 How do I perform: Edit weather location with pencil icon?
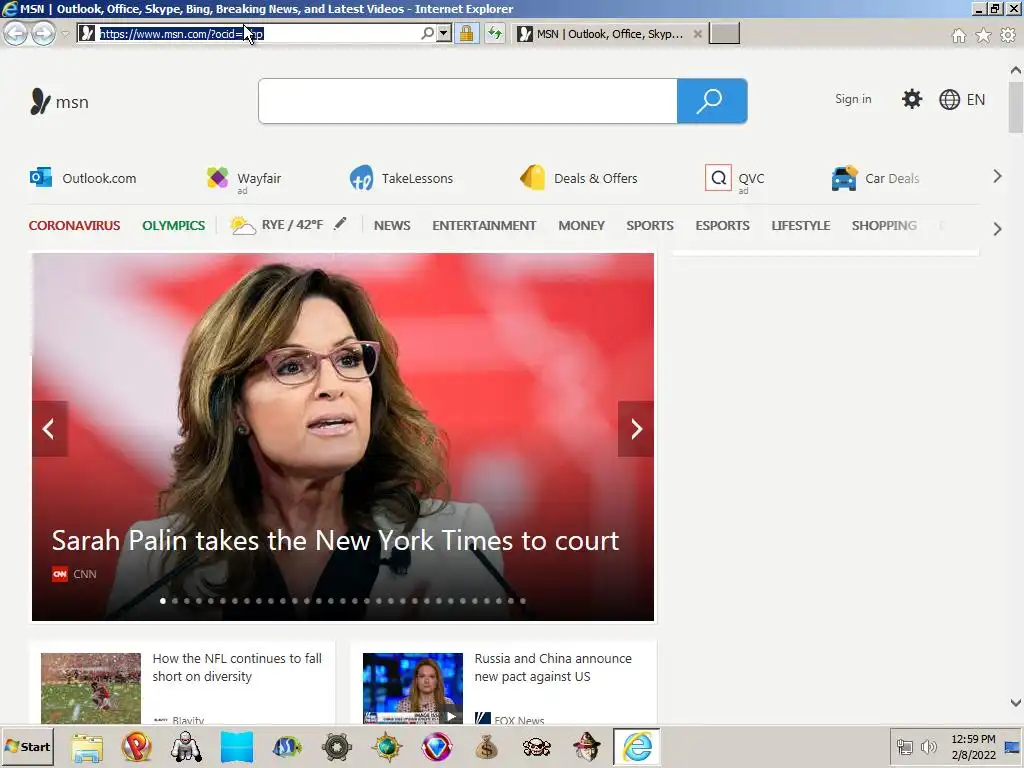point(340,224)
